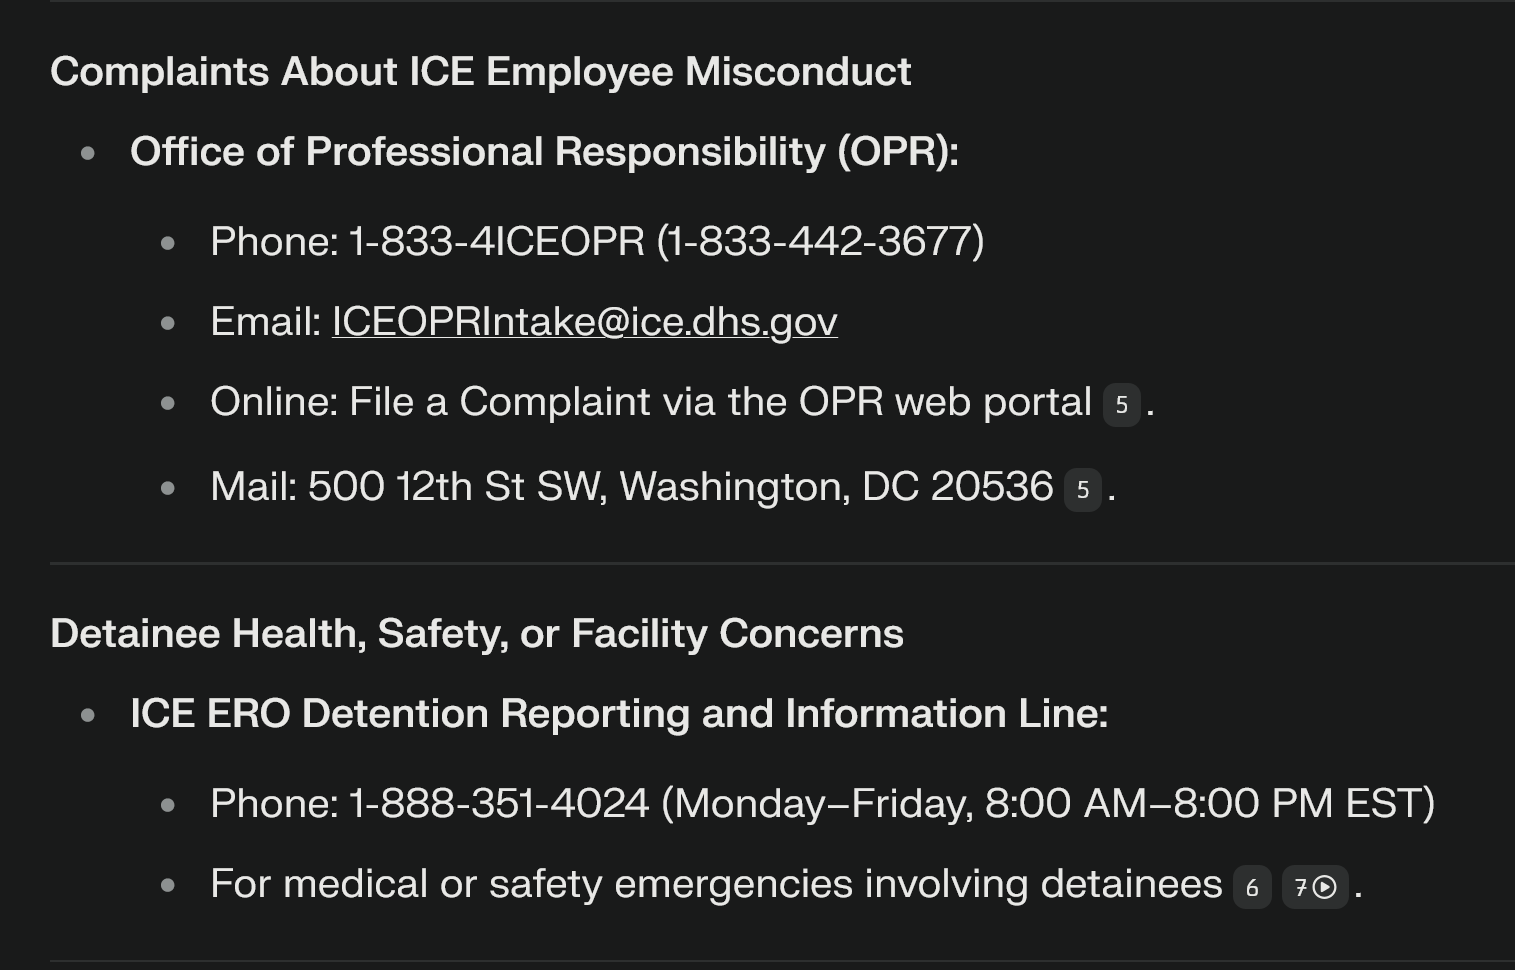Click the Detainee Health, Safety, or Facility Concerns heading
This screenshot has width=1515, height=970.
(x=477, y=634)
